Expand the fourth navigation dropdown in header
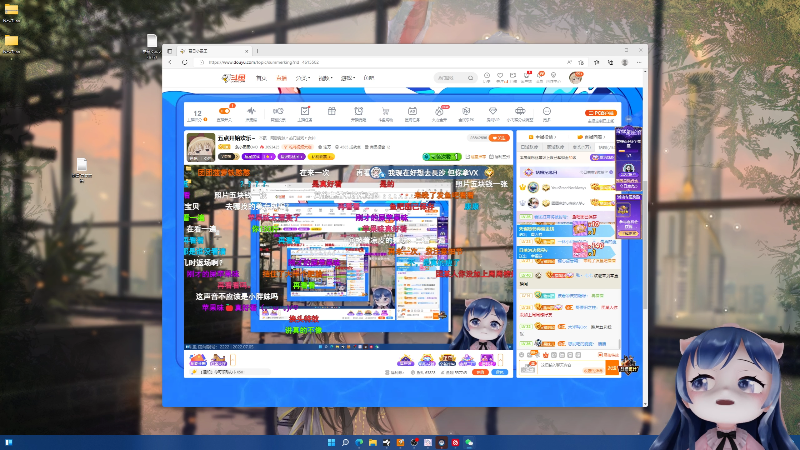Image resolution: width=800 pixels, height=450 pixels. point(324,78)
